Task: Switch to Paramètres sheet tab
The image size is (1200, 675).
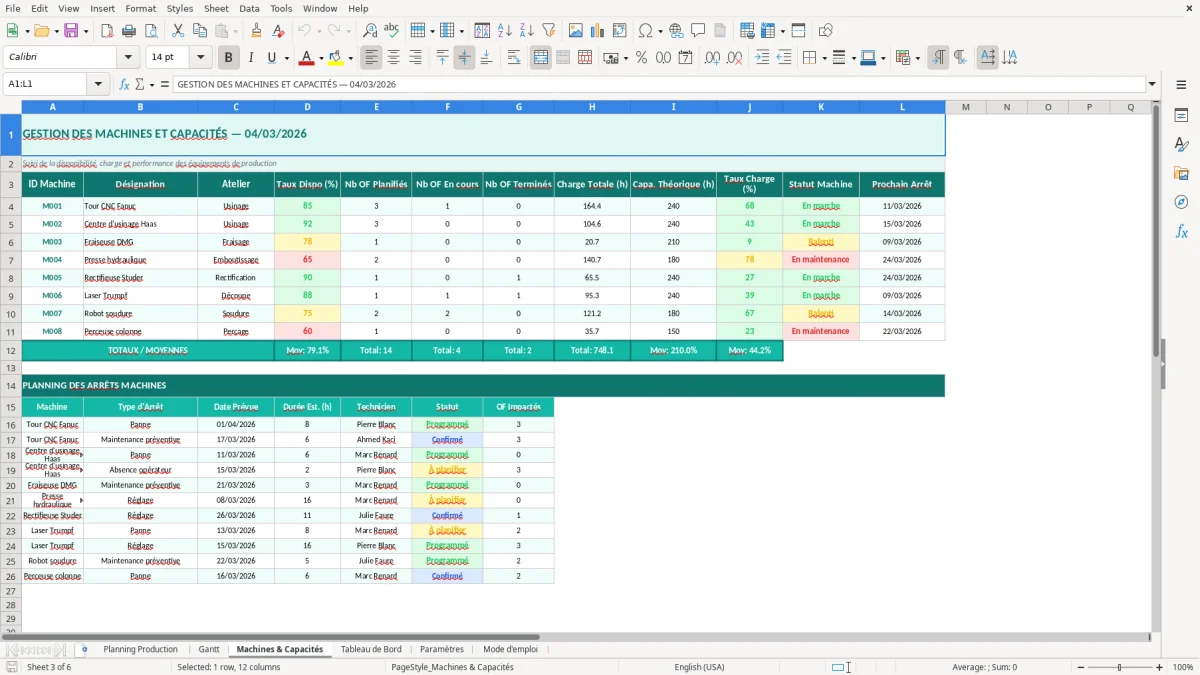Action: pos(442,649)
